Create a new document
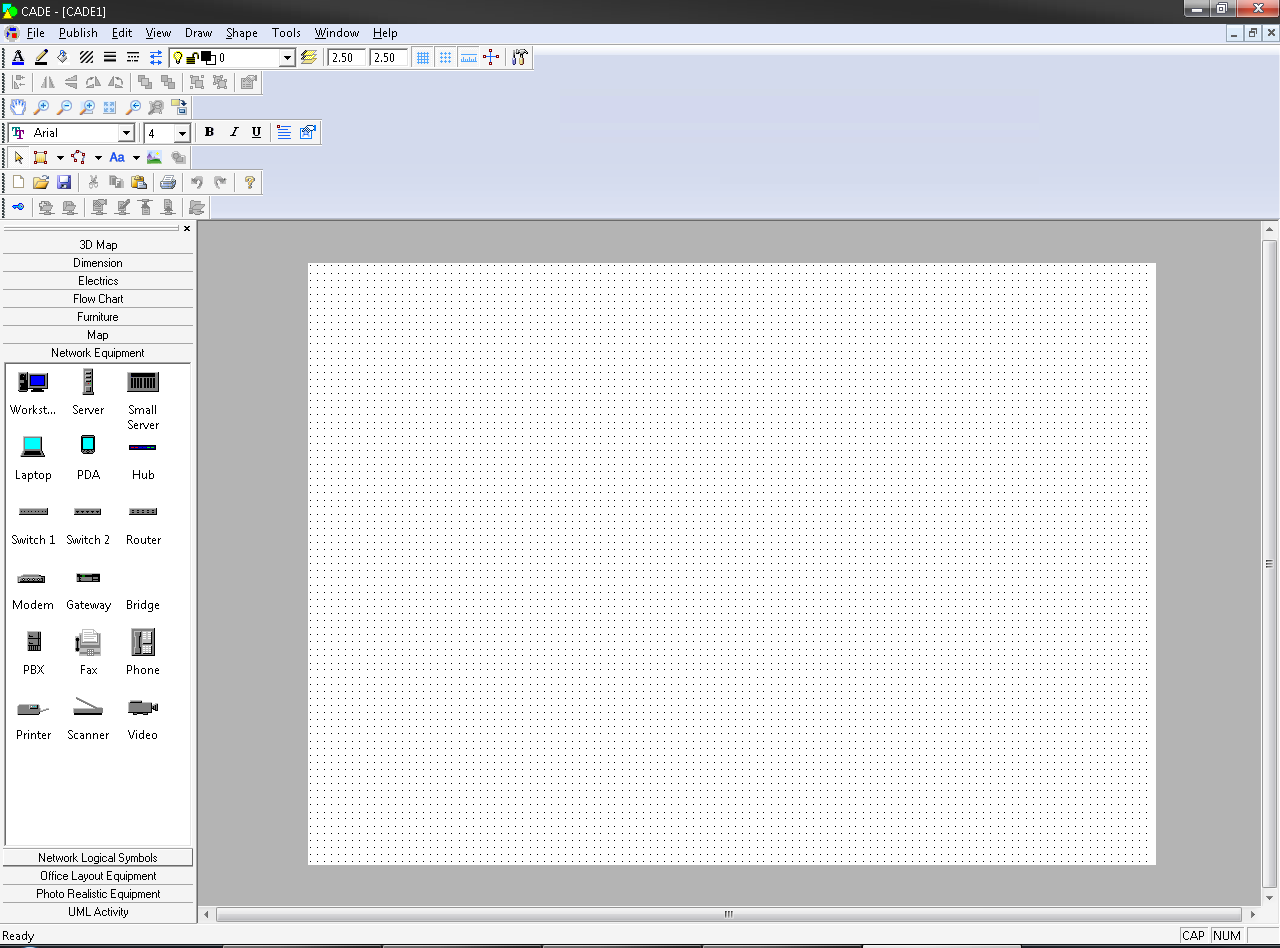Image resolution: width=1280 pixels, height=948 pixels. tap(18, 182)
